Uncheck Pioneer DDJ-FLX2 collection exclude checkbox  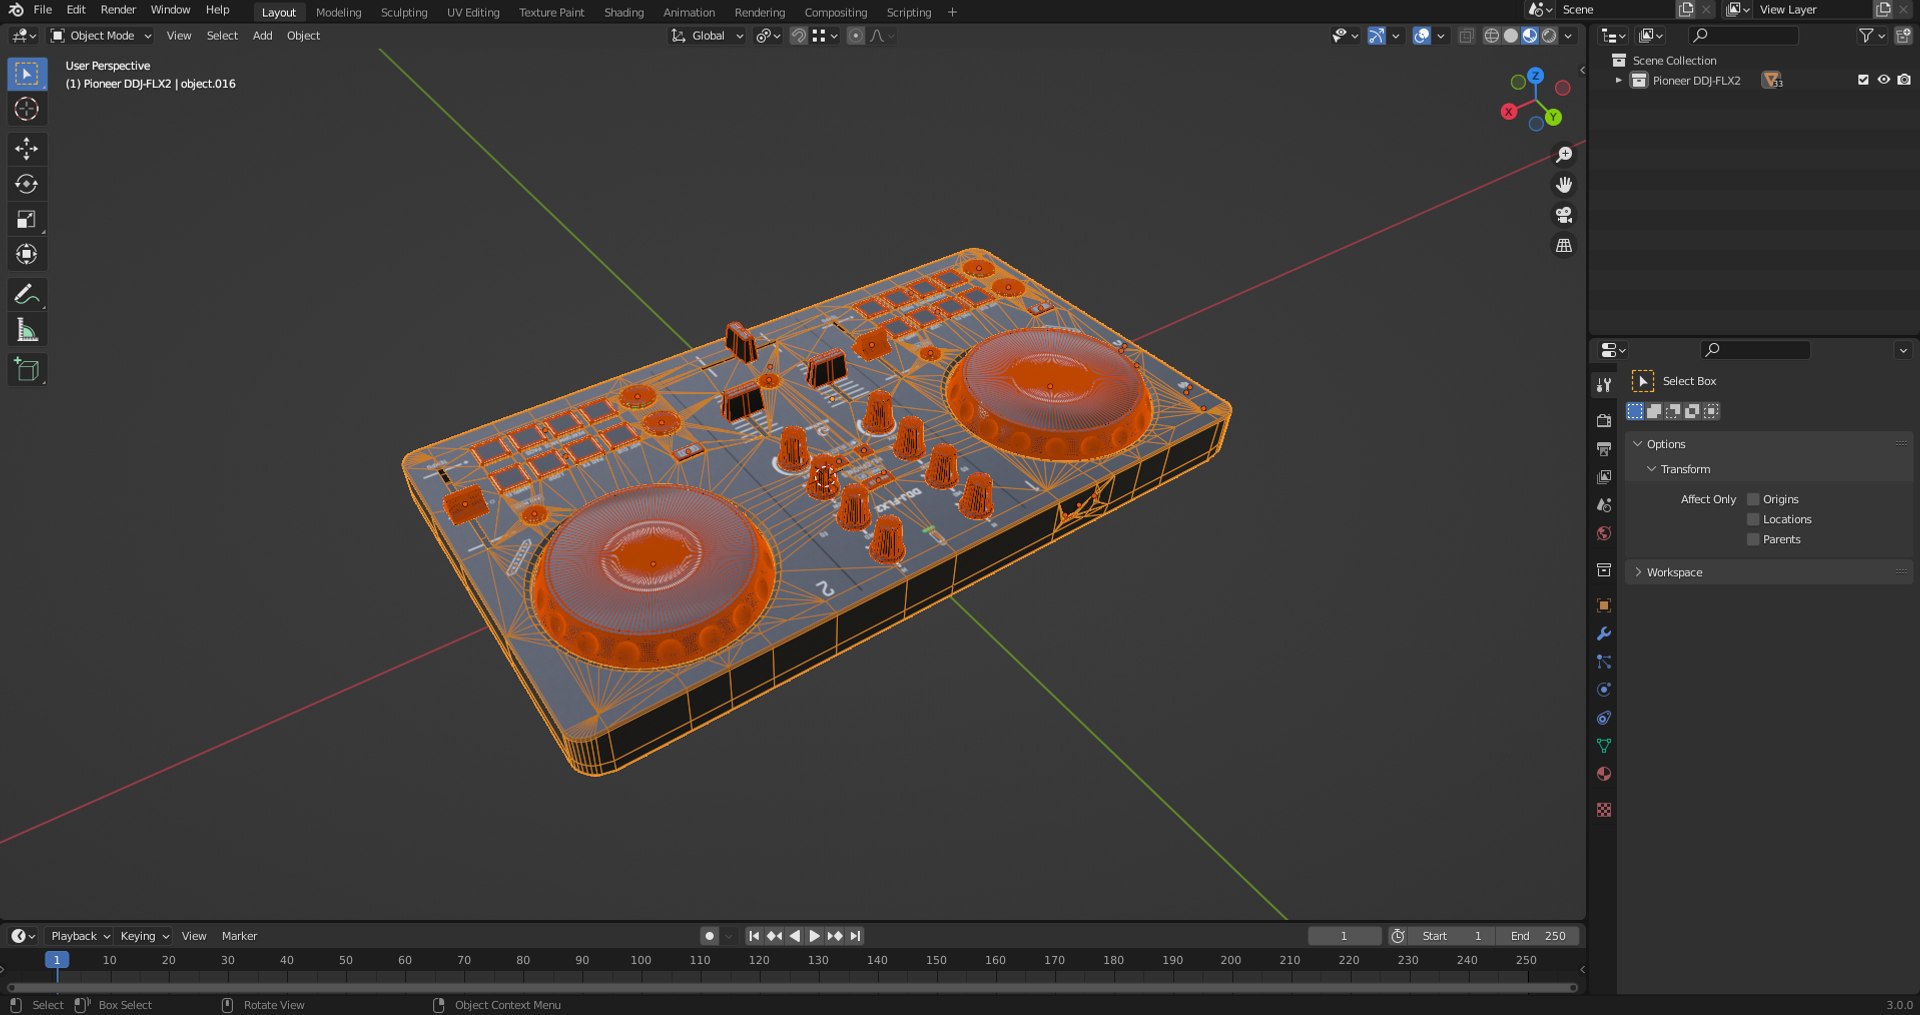1863,80
